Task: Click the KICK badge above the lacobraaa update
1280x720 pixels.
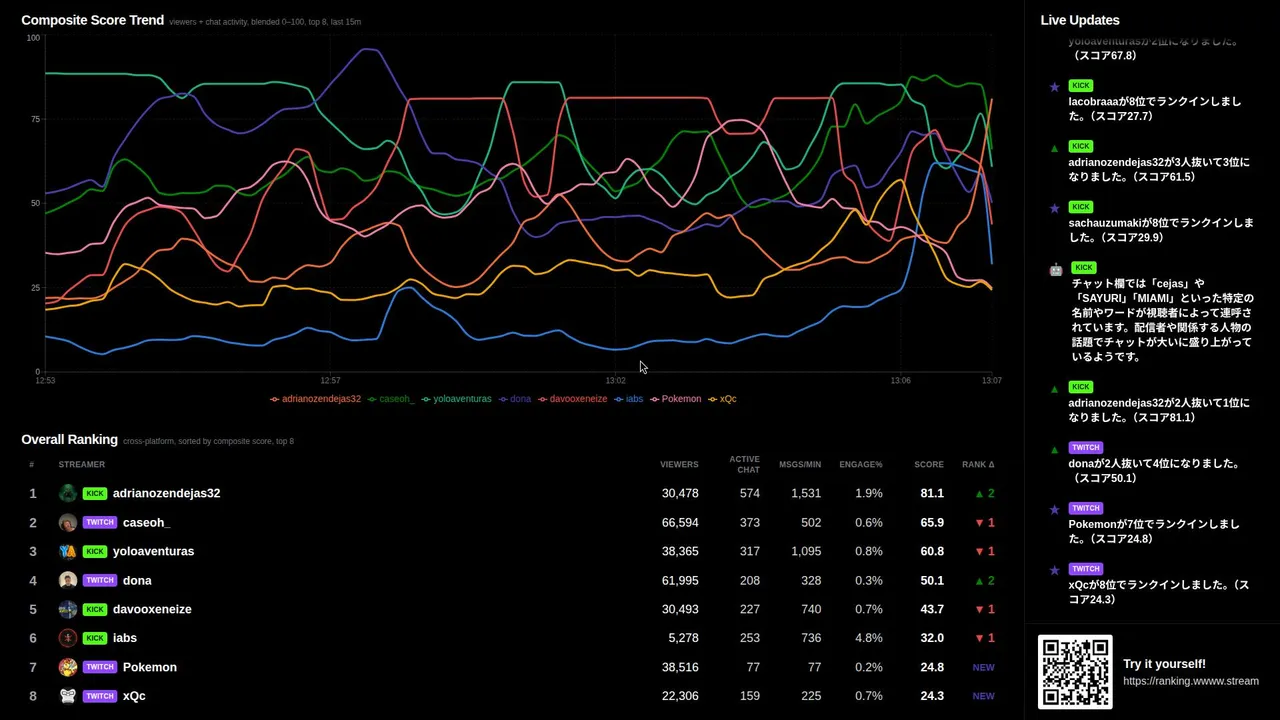Action: (1080, 86)
